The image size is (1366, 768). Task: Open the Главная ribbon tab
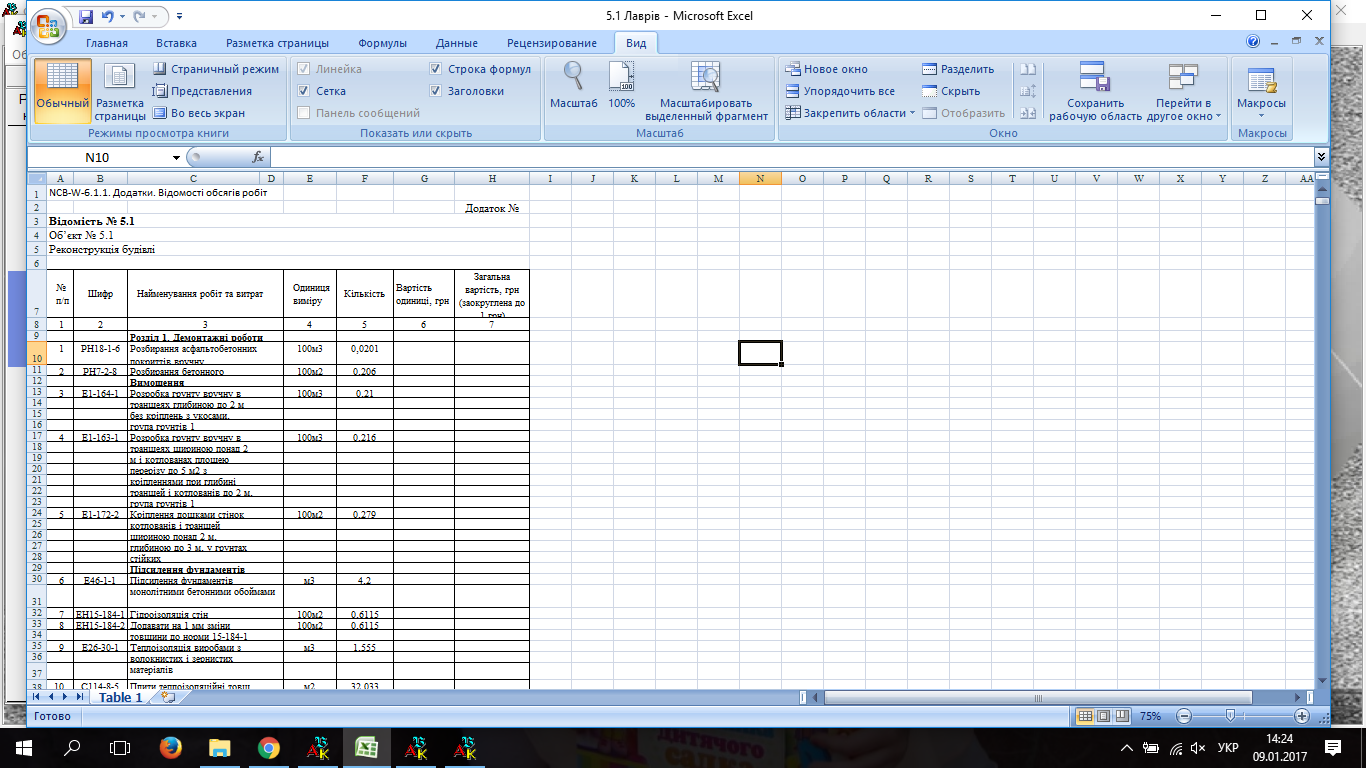pos(107,43)
